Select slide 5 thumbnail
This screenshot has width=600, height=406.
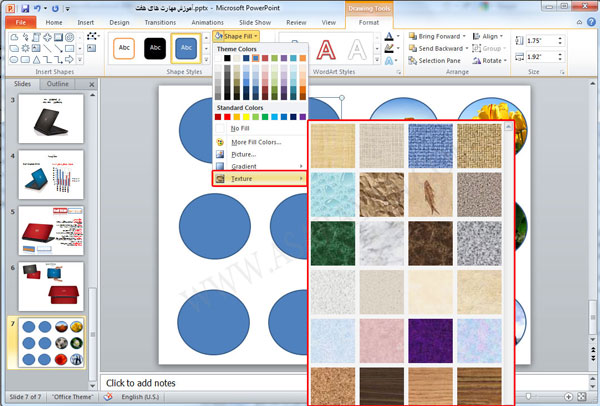click(51, 232)
